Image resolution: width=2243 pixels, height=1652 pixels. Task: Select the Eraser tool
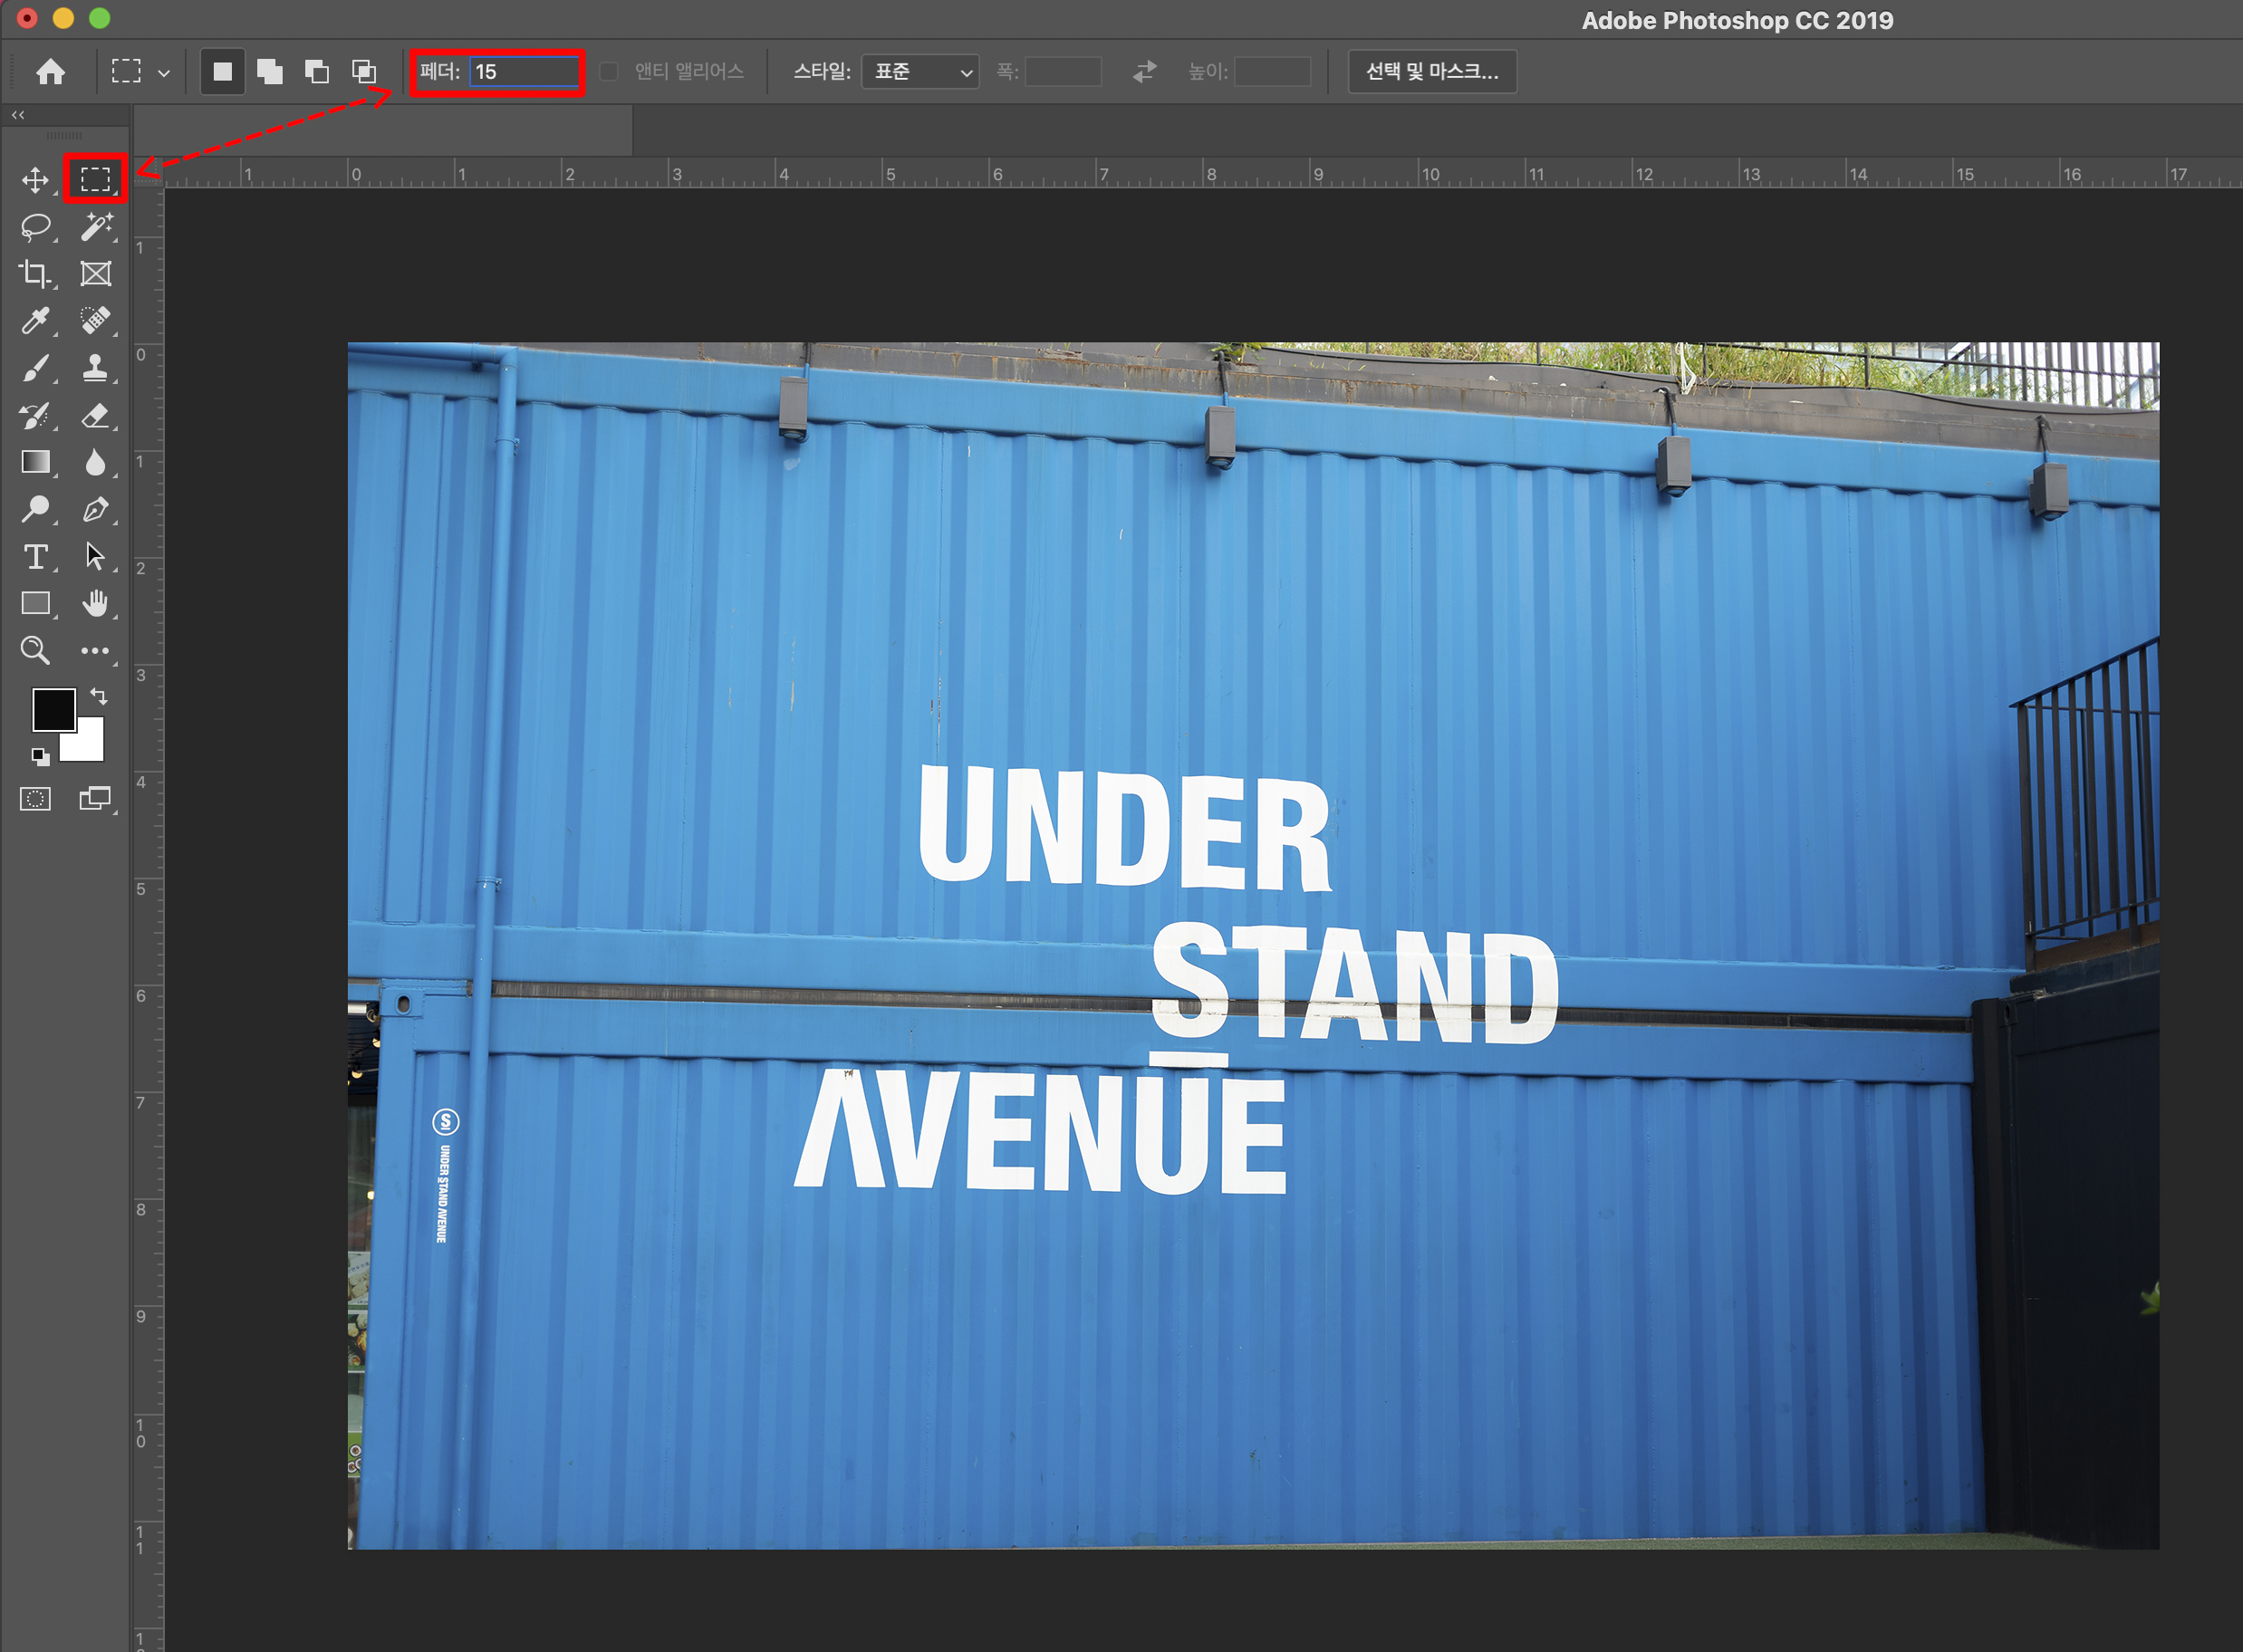point(96,415)
